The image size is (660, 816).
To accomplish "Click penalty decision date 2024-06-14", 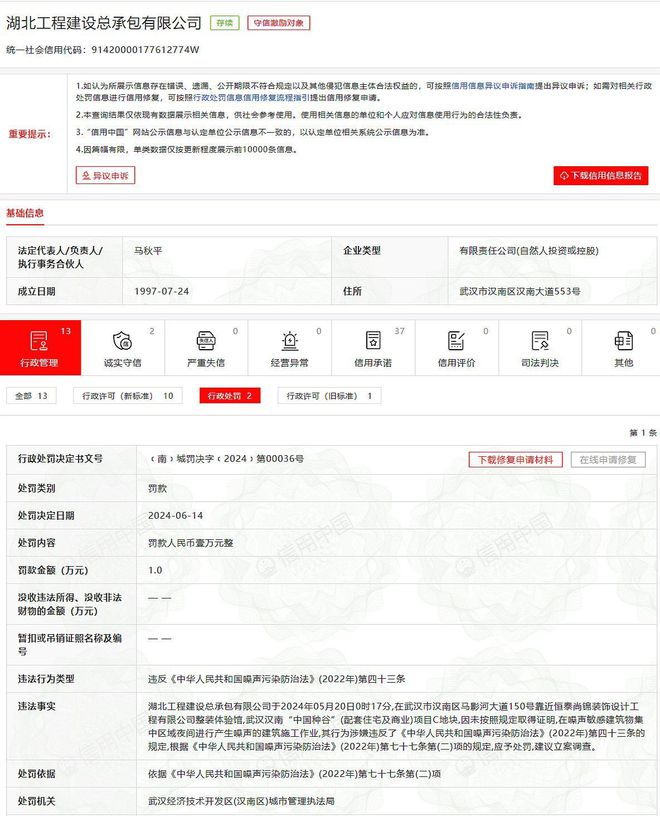I will coord(175,516).
